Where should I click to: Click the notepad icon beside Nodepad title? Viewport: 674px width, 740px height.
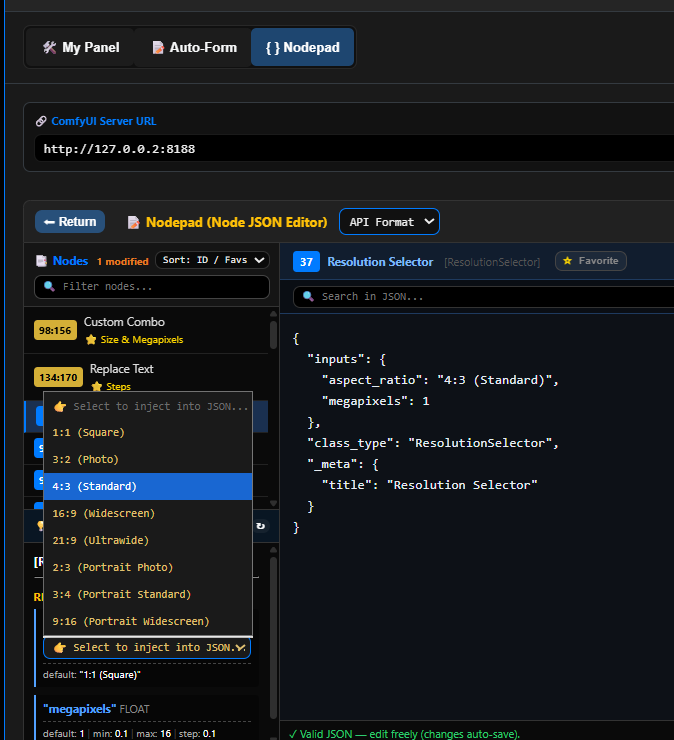[x=134, y=222]
